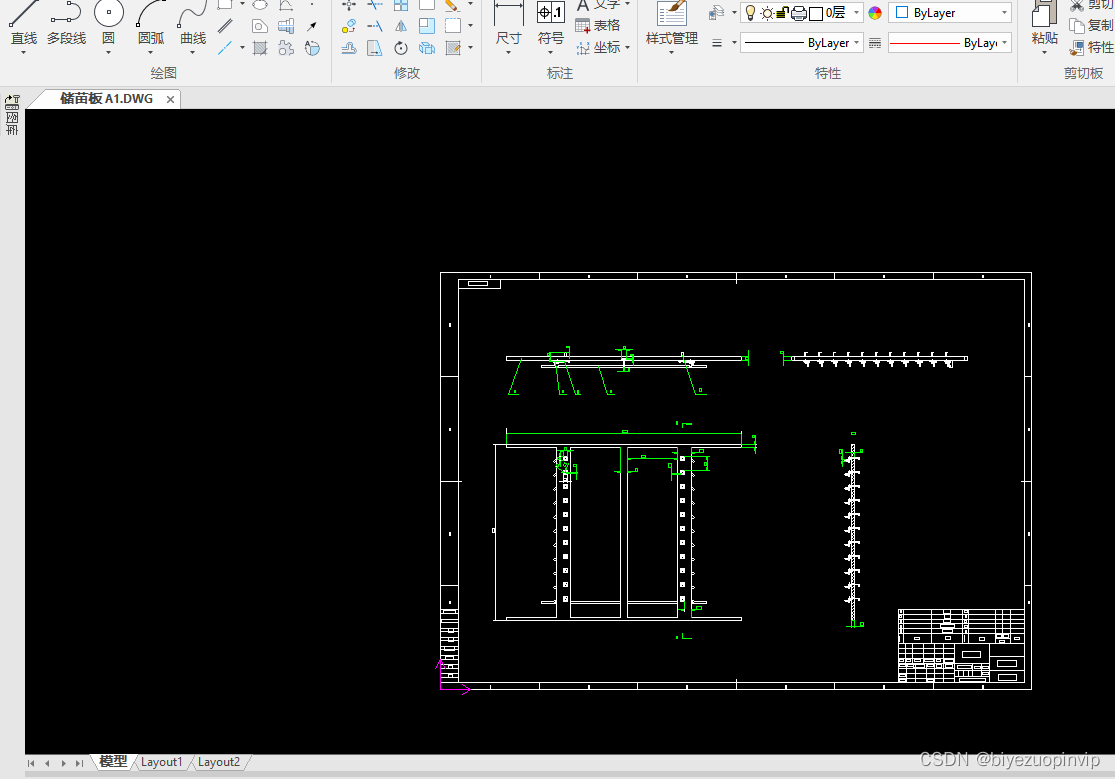
Task: Open 样式管理 (Style Manager)
Action: tap(671, 23)
